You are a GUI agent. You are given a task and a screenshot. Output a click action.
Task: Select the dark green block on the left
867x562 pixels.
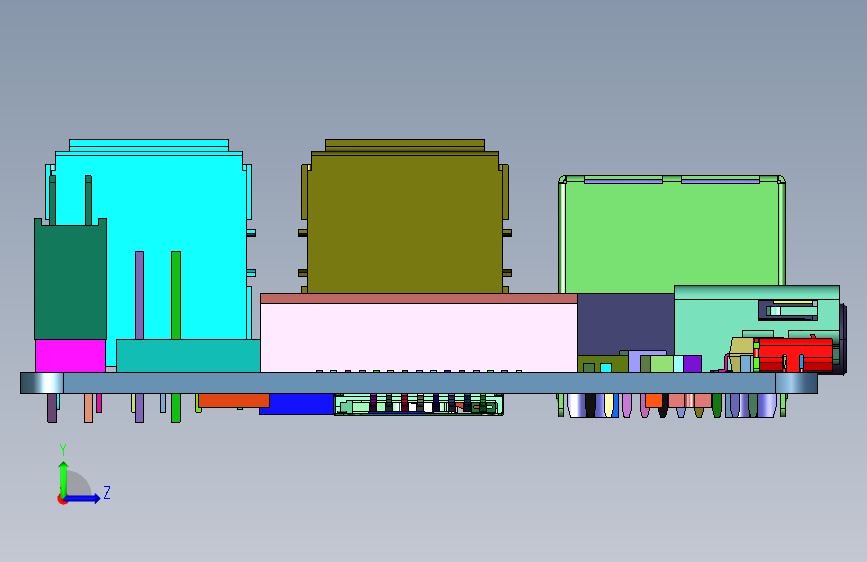[x=70, y=279]
